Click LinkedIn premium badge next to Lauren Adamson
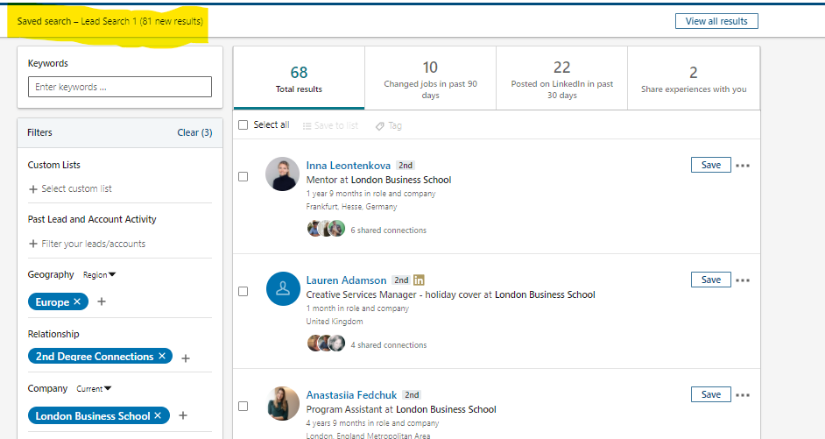This screenshot has height=439, width=825. (x=419, y=280)
